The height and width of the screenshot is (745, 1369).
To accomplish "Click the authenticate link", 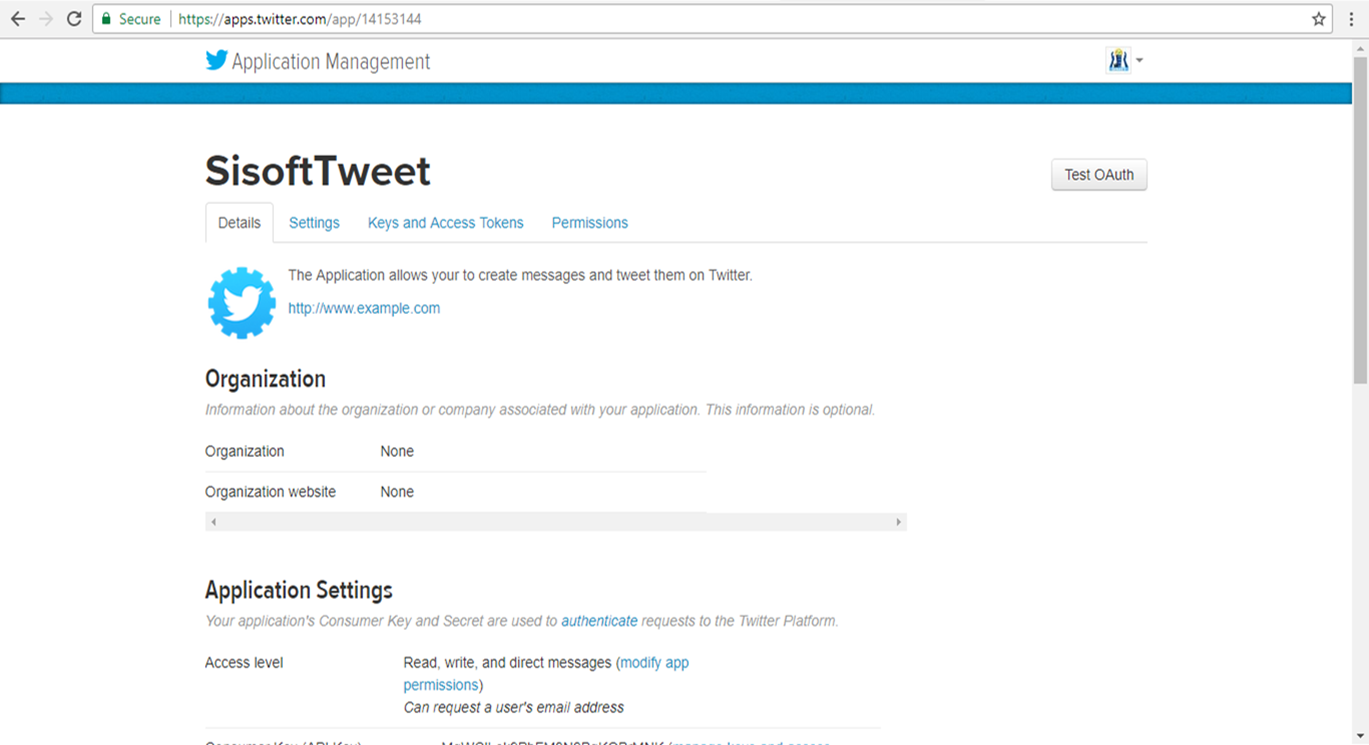I will (x=599, y=621).
